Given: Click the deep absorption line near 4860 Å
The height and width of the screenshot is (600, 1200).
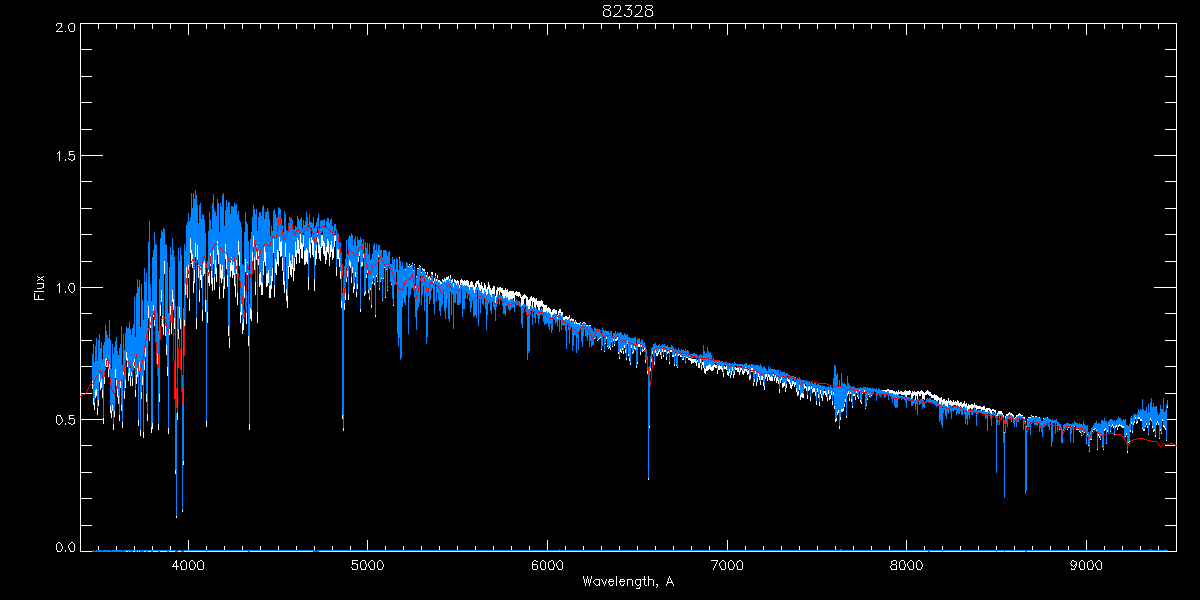Looking at the screenshot, I should coord(343,380).
